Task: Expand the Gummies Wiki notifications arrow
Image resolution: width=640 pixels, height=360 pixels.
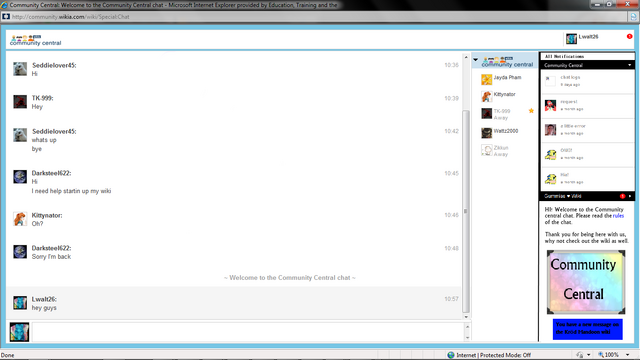Action: [630, 196]
